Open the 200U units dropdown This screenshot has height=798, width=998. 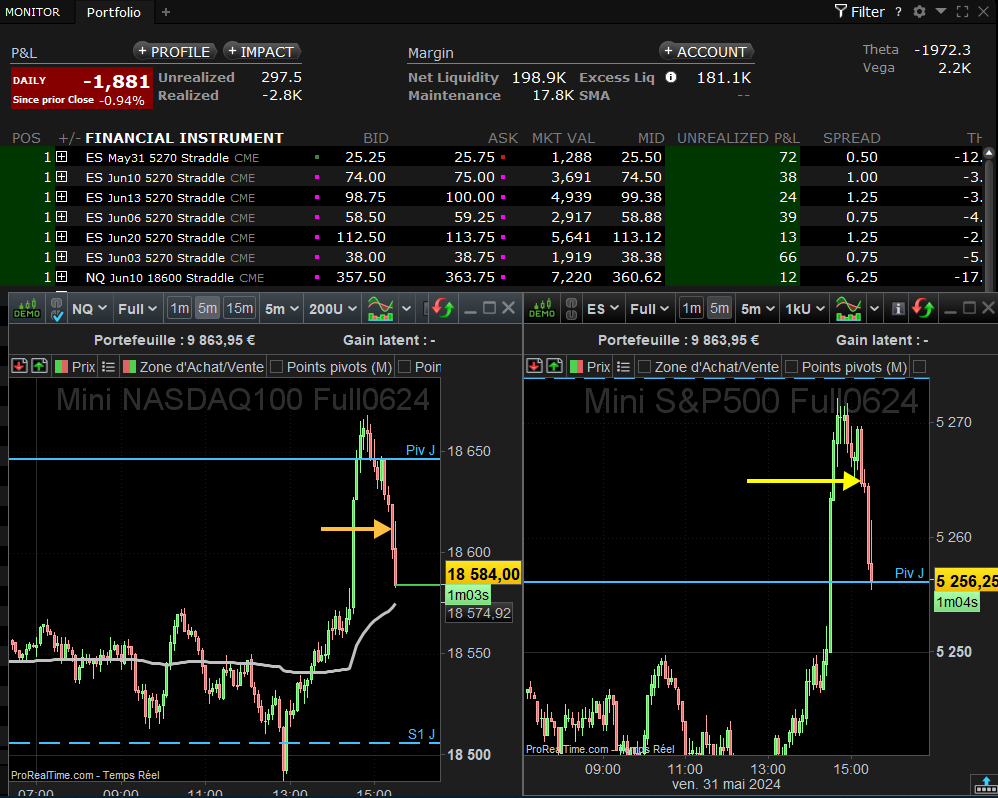[332, 309]
